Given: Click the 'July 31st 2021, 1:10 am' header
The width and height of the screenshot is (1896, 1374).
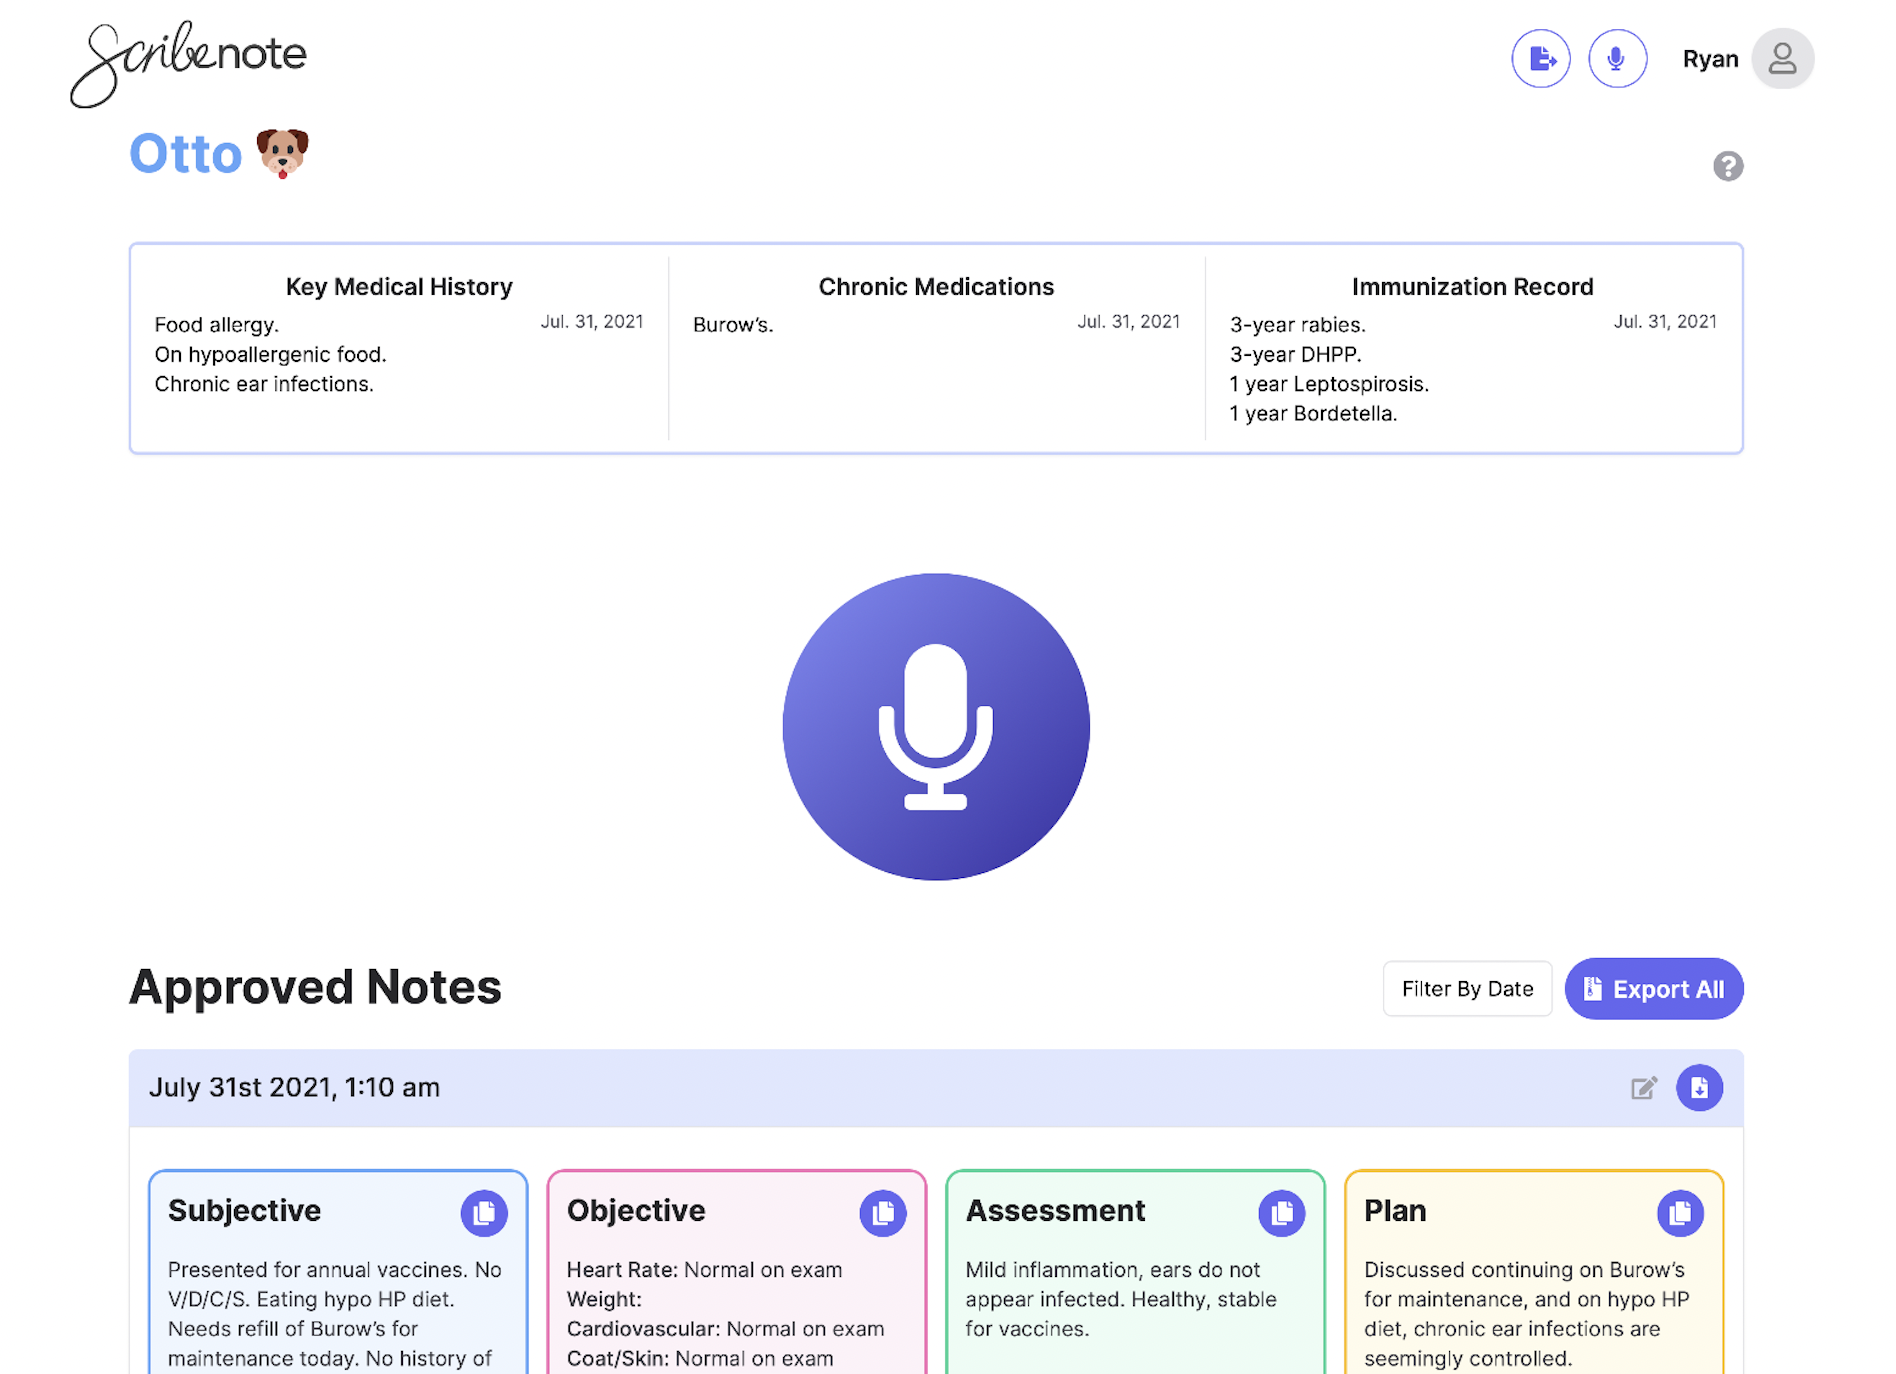Looking at the screenshot, I should pos(294,1088).
